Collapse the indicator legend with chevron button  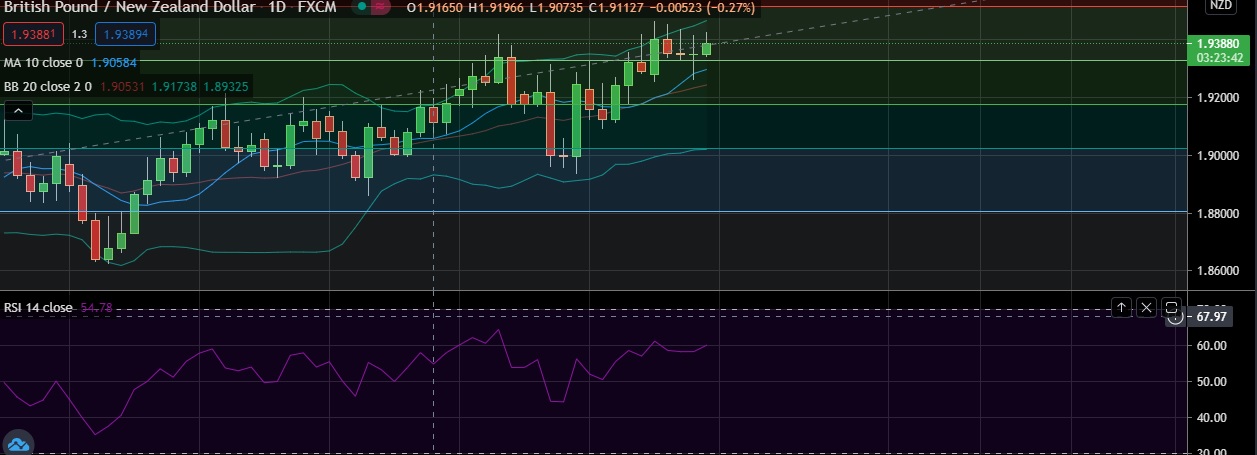[x=19, y=111]
